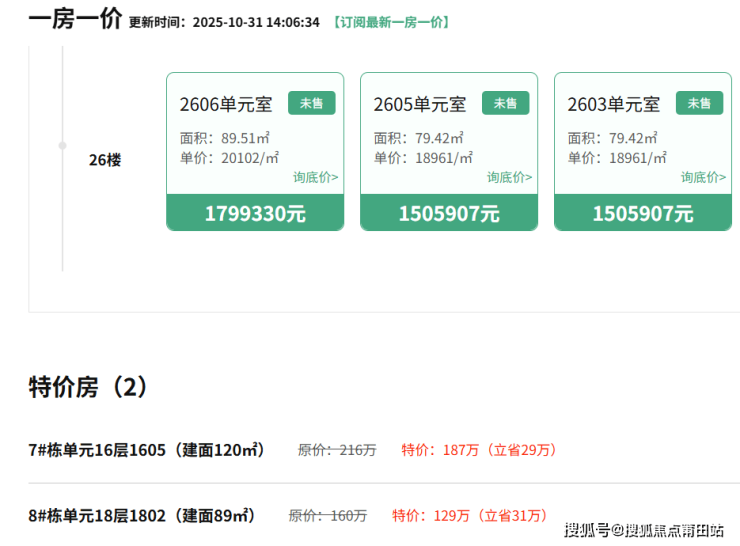Open the 7#栋单元16层1605 special listing

(x=147, y=450)
